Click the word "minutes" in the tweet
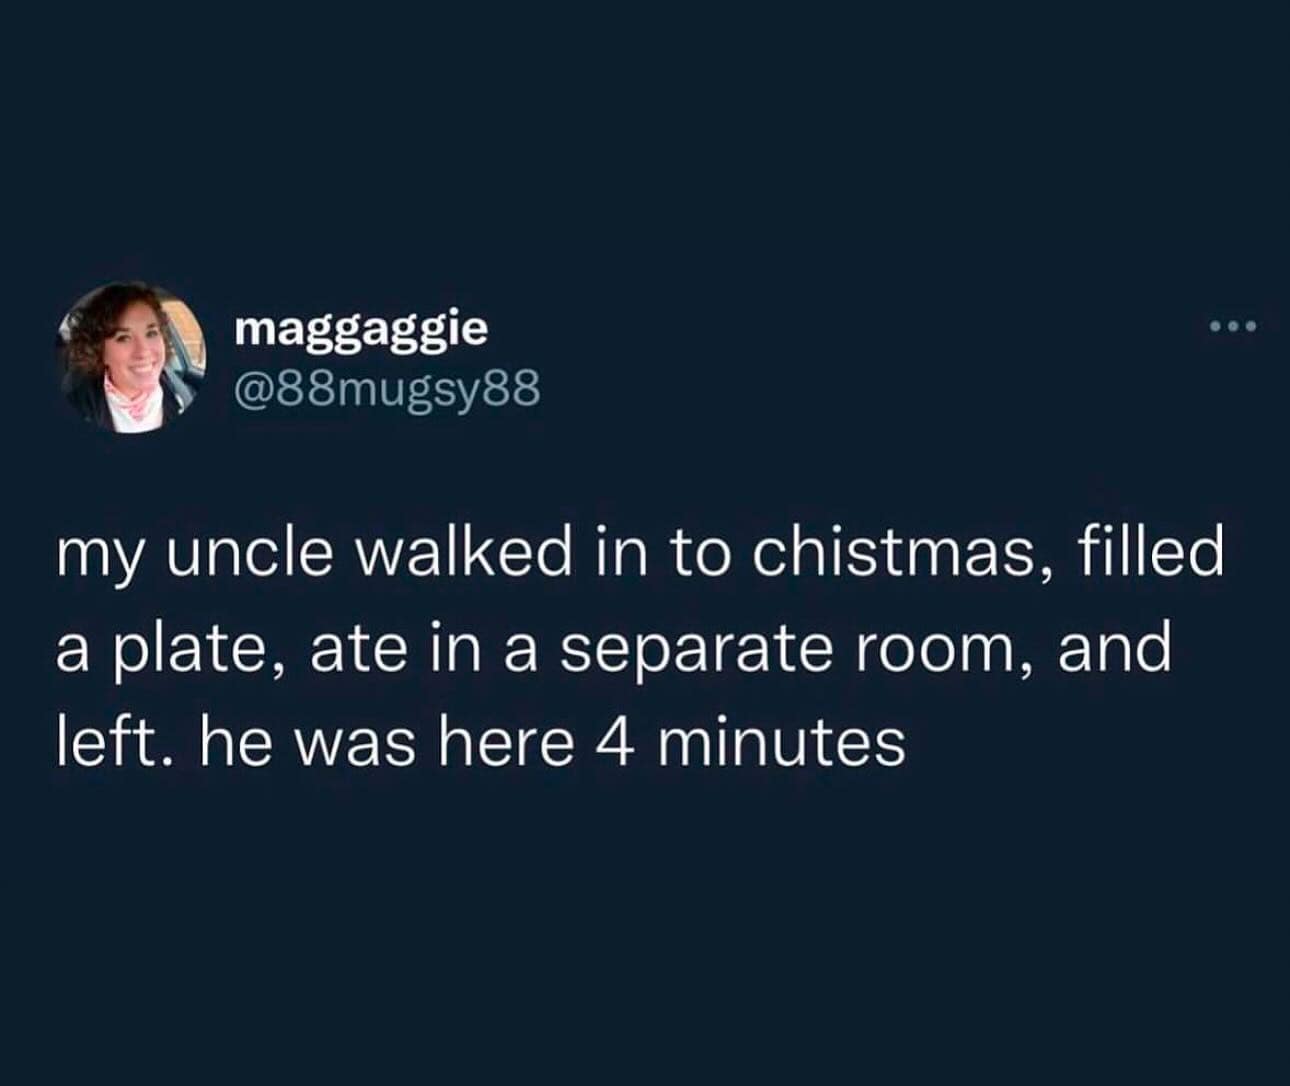The width and height of the screenshot is (1290, 1086). point(782,743)
